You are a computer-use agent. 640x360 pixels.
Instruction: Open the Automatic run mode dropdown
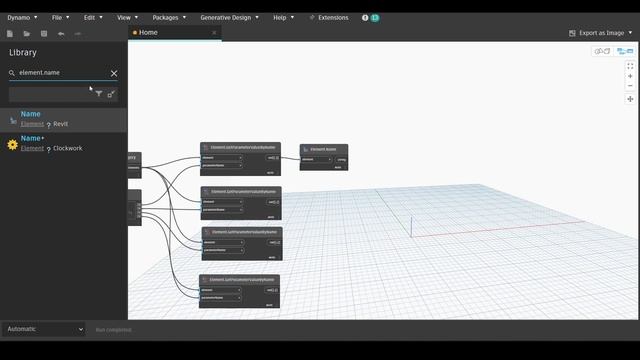click(44, 329)
